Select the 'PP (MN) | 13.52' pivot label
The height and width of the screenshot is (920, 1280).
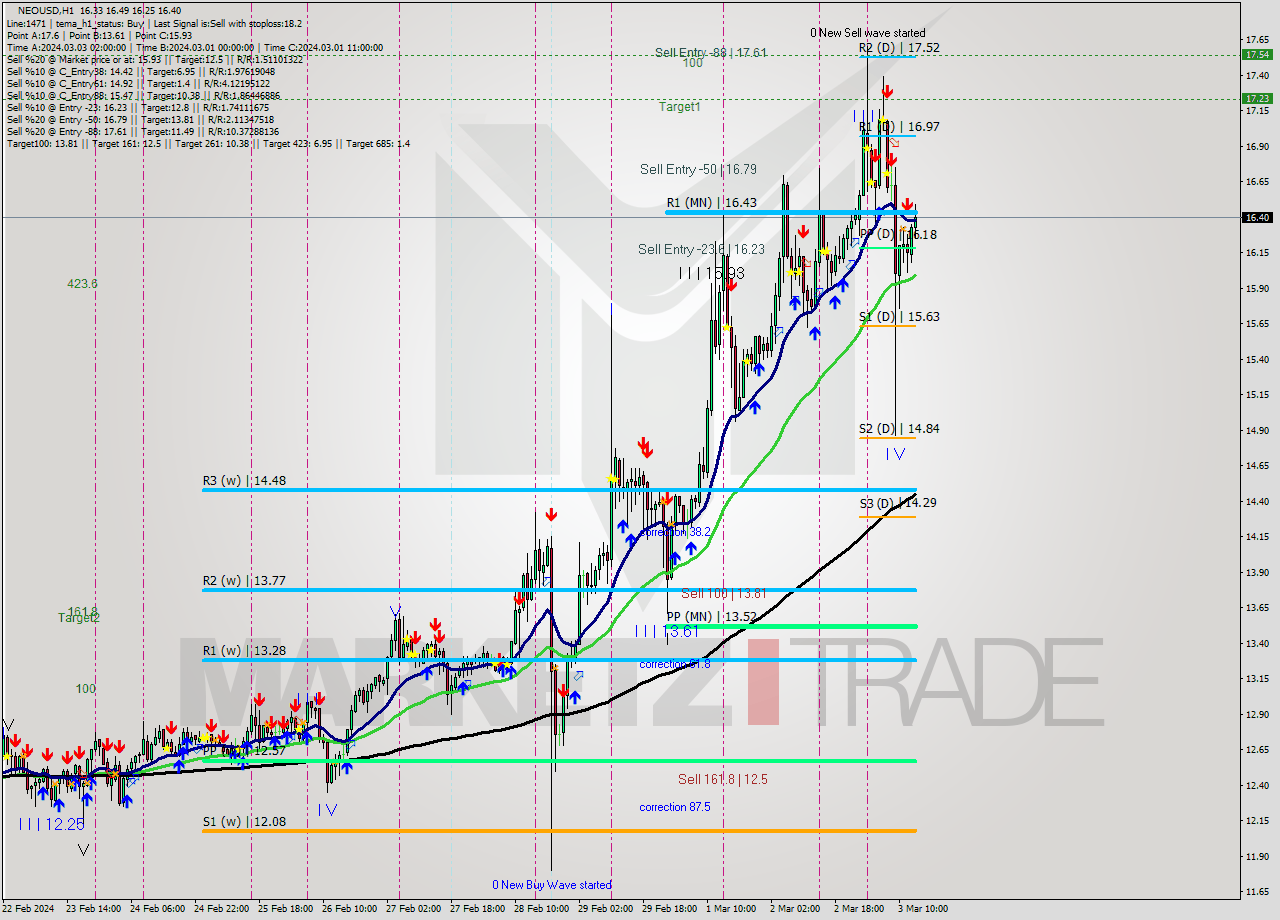711,617
